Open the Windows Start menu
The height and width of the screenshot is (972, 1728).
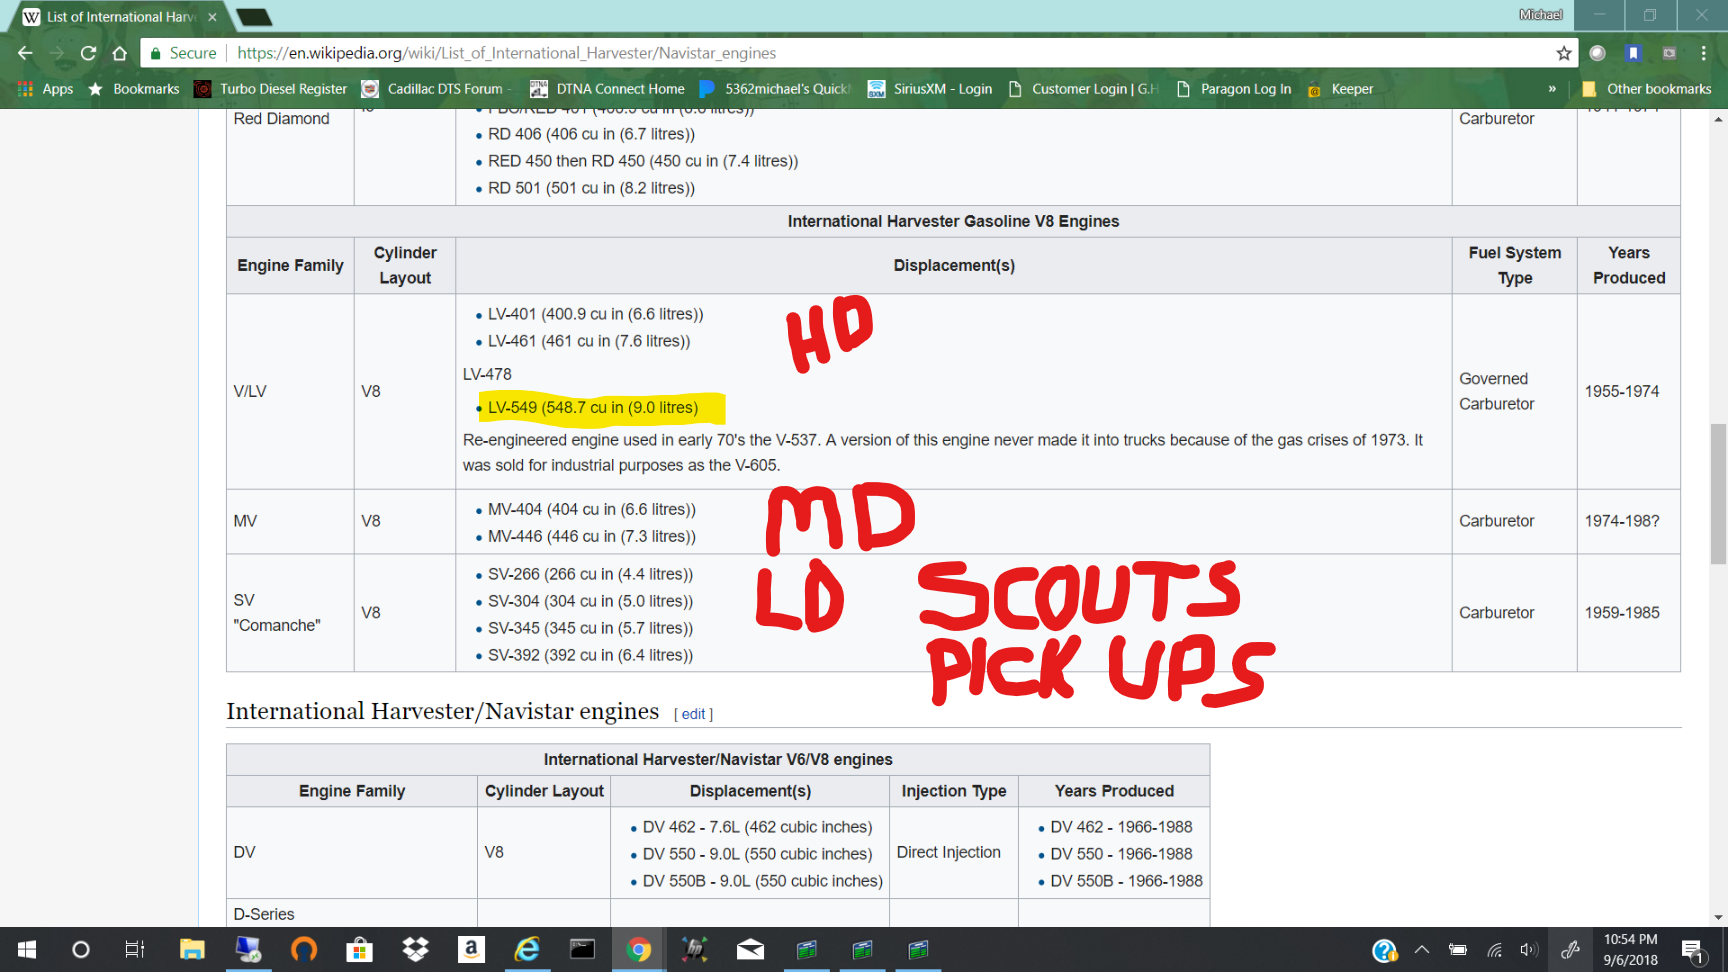tap(27, 949)
